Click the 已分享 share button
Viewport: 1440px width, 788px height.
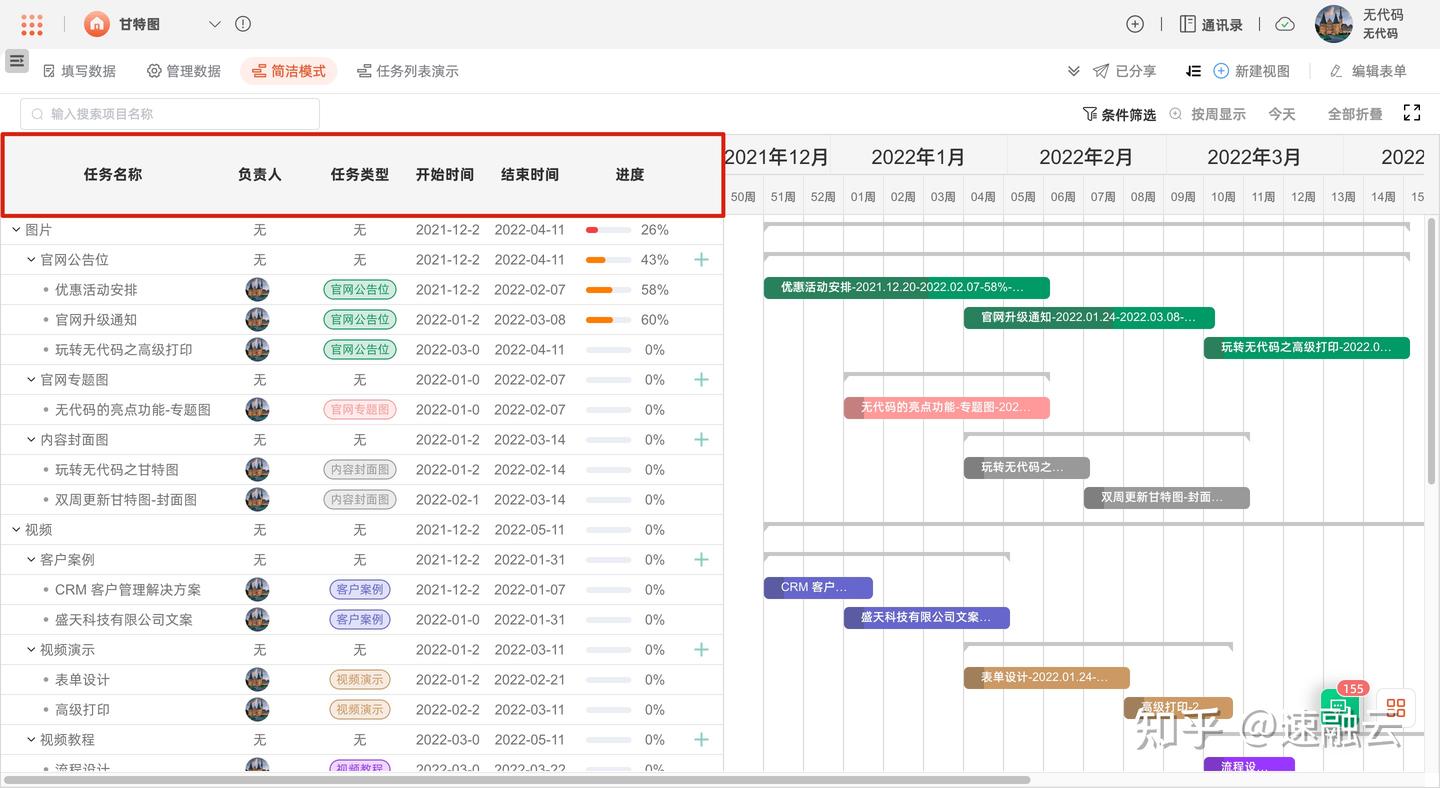[1125, 71]
